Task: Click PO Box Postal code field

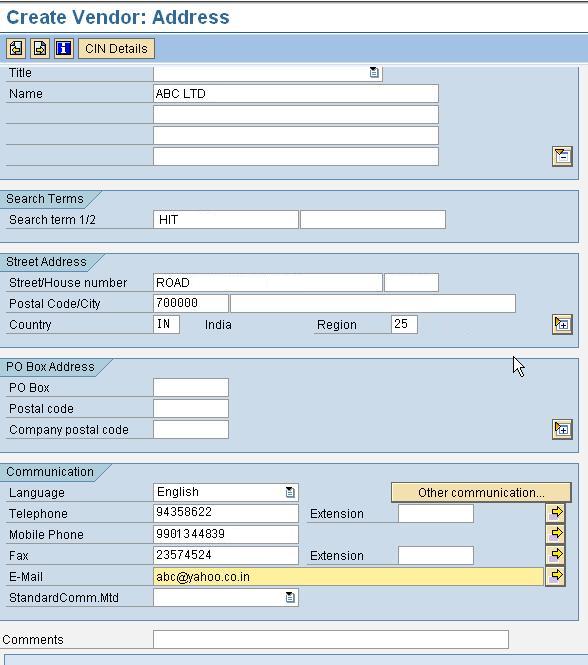Action: click(x=191, y=408)
